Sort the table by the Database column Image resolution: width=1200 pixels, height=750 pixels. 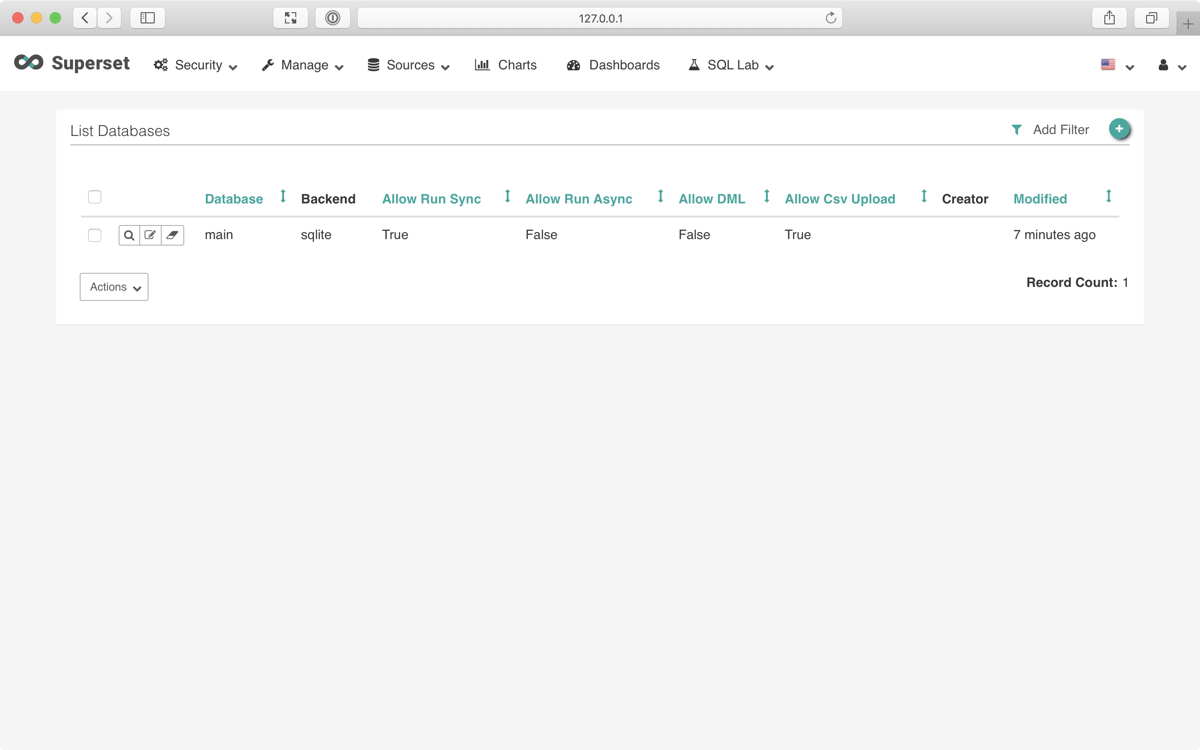[233, 199]
